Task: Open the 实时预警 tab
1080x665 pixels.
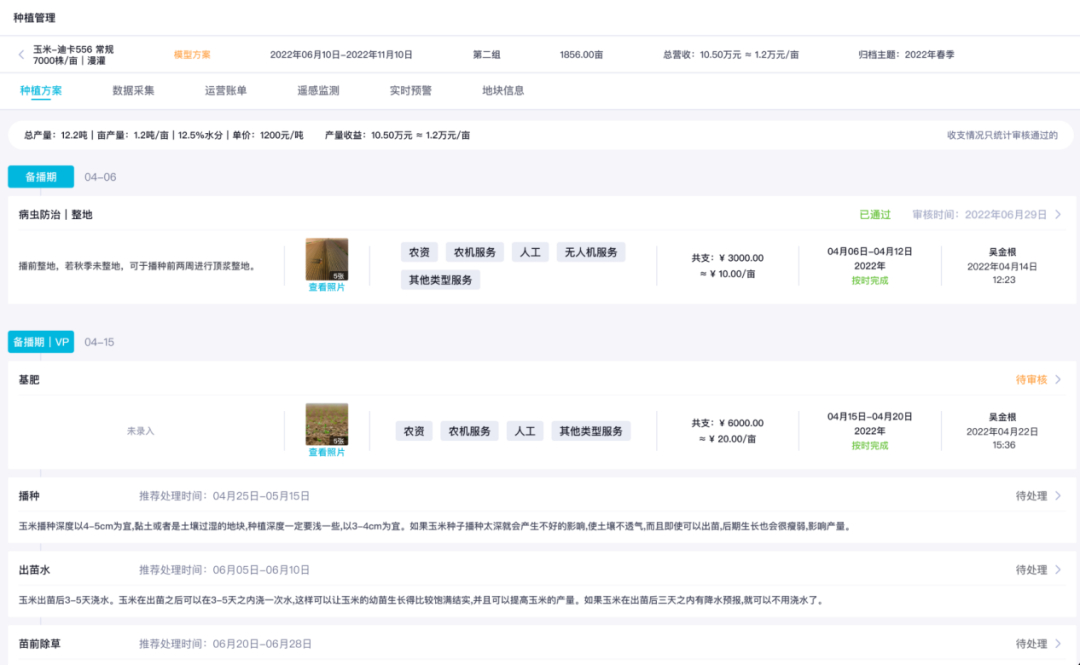Action: point(411,90)
